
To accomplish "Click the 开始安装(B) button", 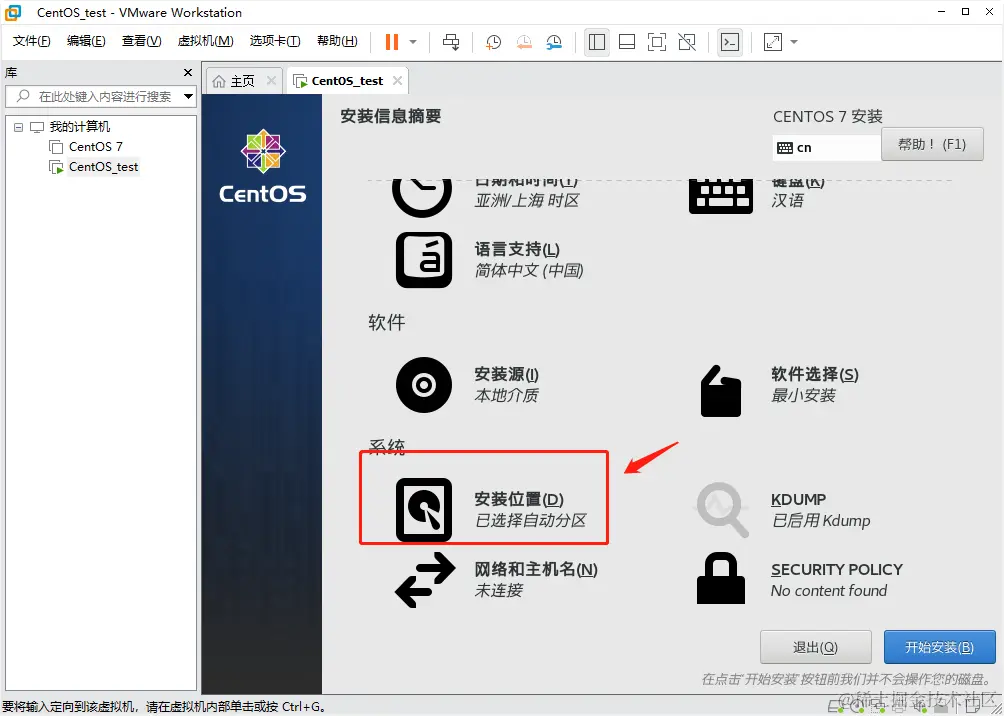I will tap(939, 647).
